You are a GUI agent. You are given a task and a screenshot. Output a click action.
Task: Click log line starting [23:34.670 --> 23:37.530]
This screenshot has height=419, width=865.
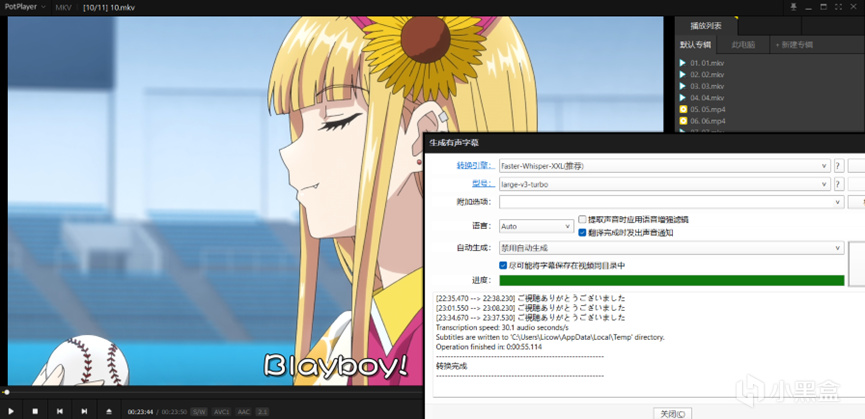point(531,318)
